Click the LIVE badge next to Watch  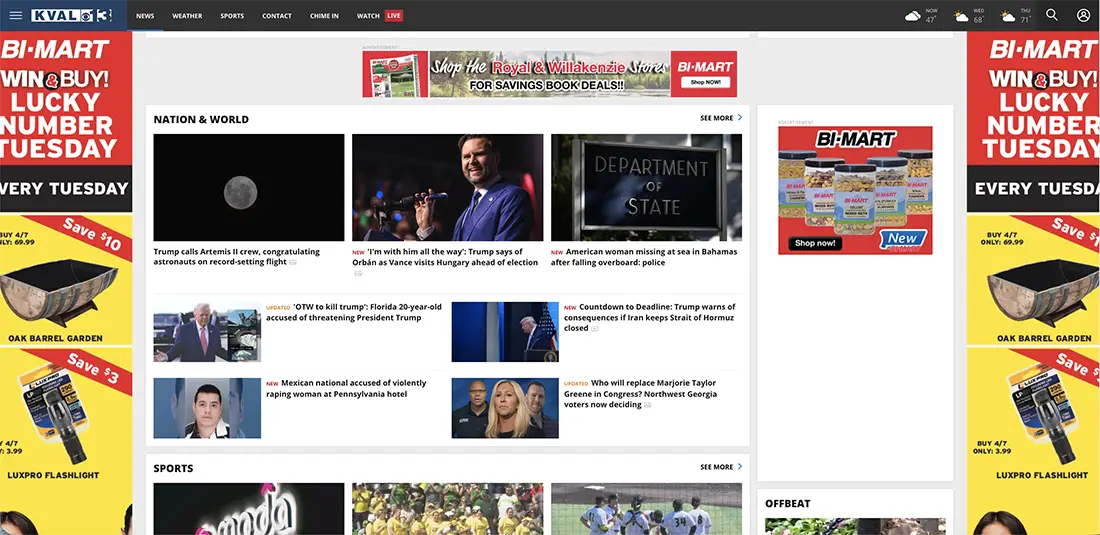click(x=394, y=15)
